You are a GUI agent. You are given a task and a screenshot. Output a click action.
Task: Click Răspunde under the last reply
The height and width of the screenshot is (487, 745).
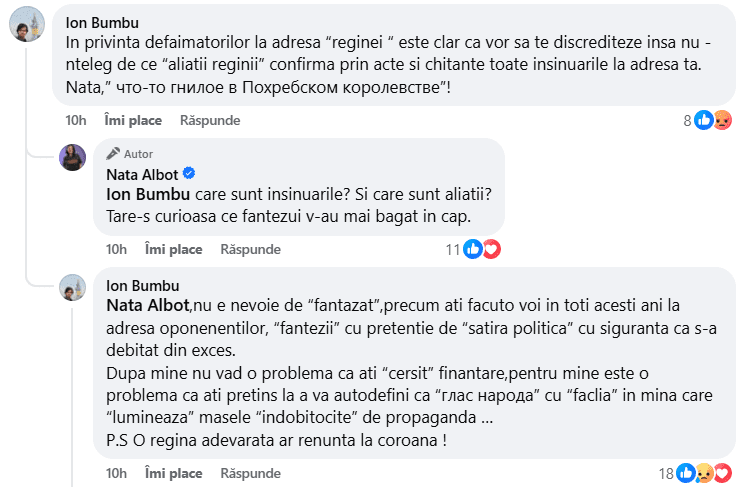(250, 473)
